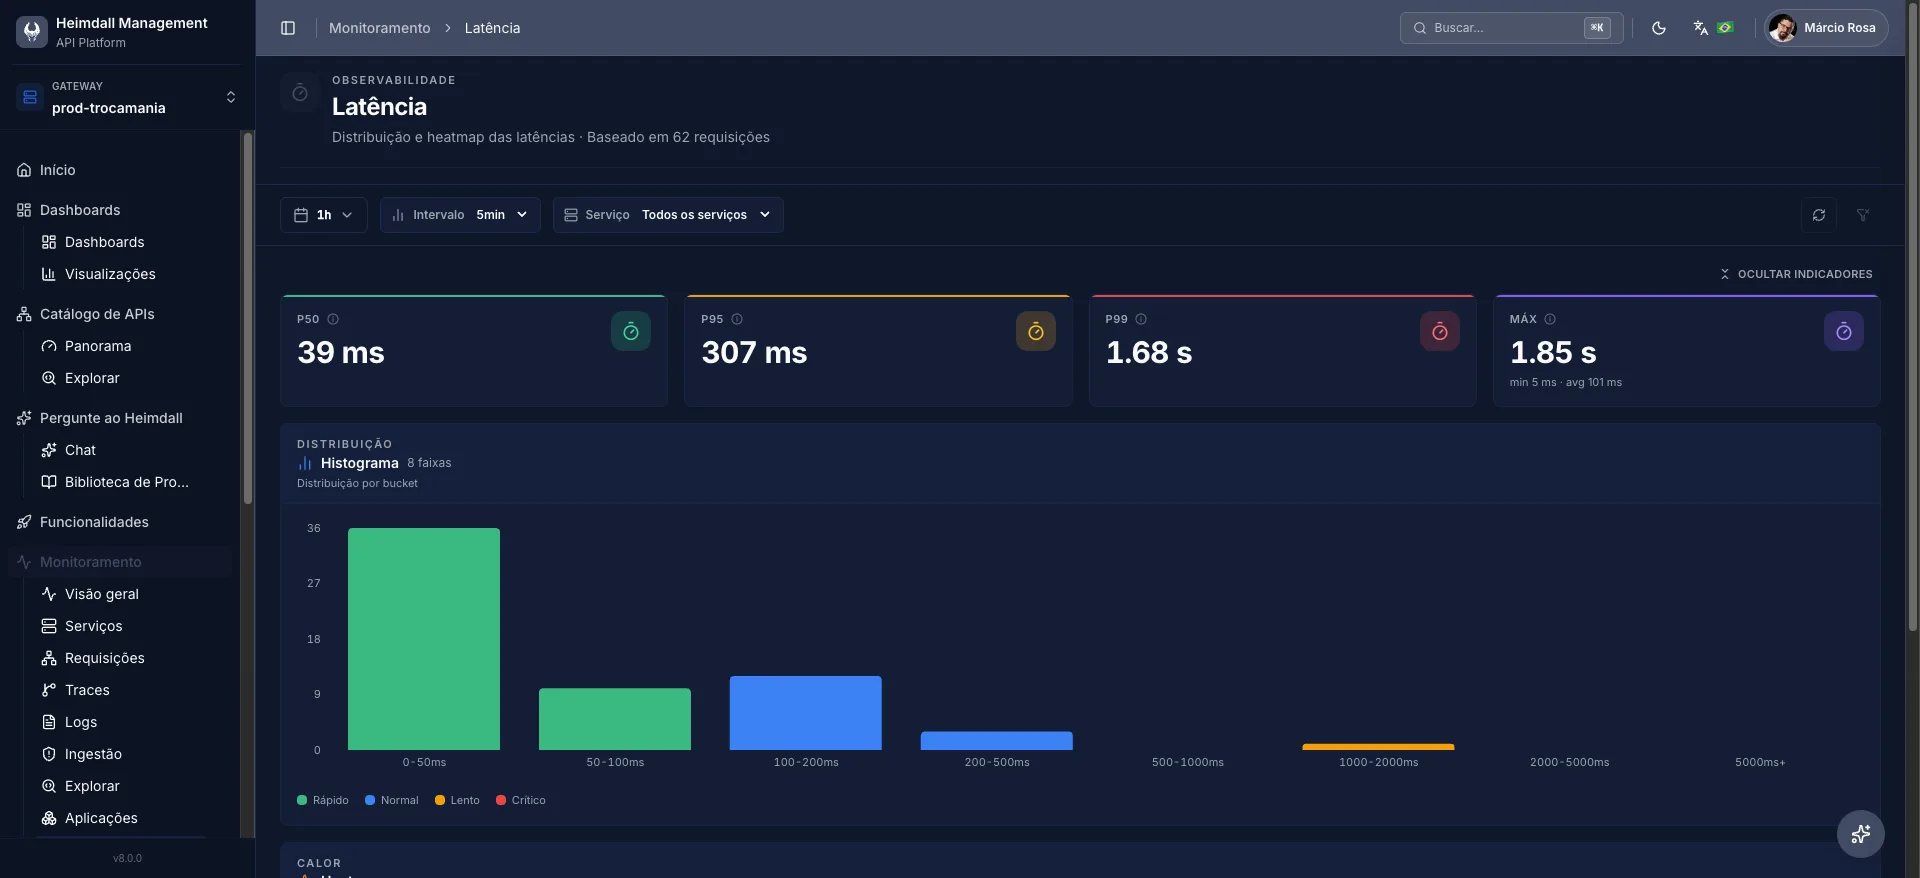Open the Intervalo 5min dropdown
The height and width of the screenshot is (878, 1920).
(x=460, y=215)
